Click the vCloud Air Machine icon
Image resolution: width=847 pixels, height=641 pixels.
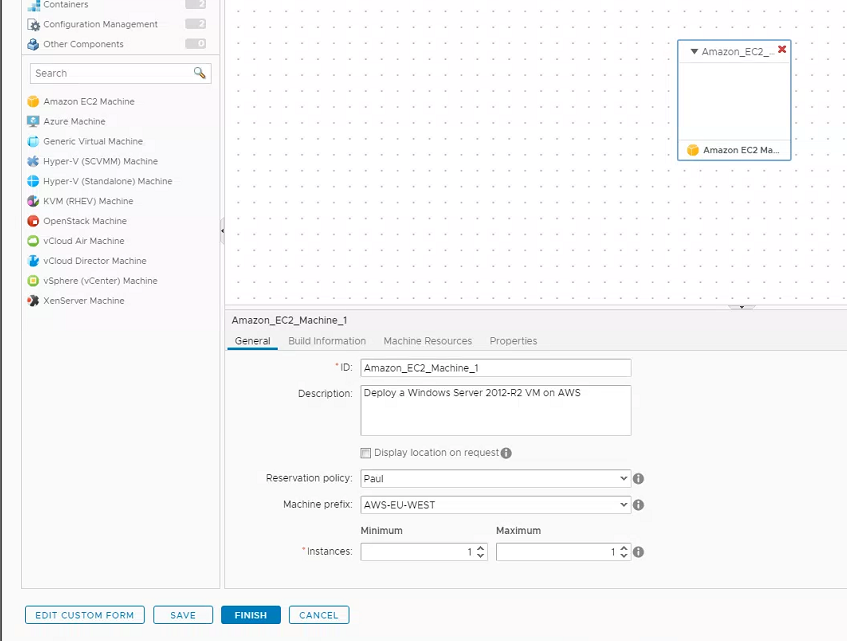click(33, 241)
